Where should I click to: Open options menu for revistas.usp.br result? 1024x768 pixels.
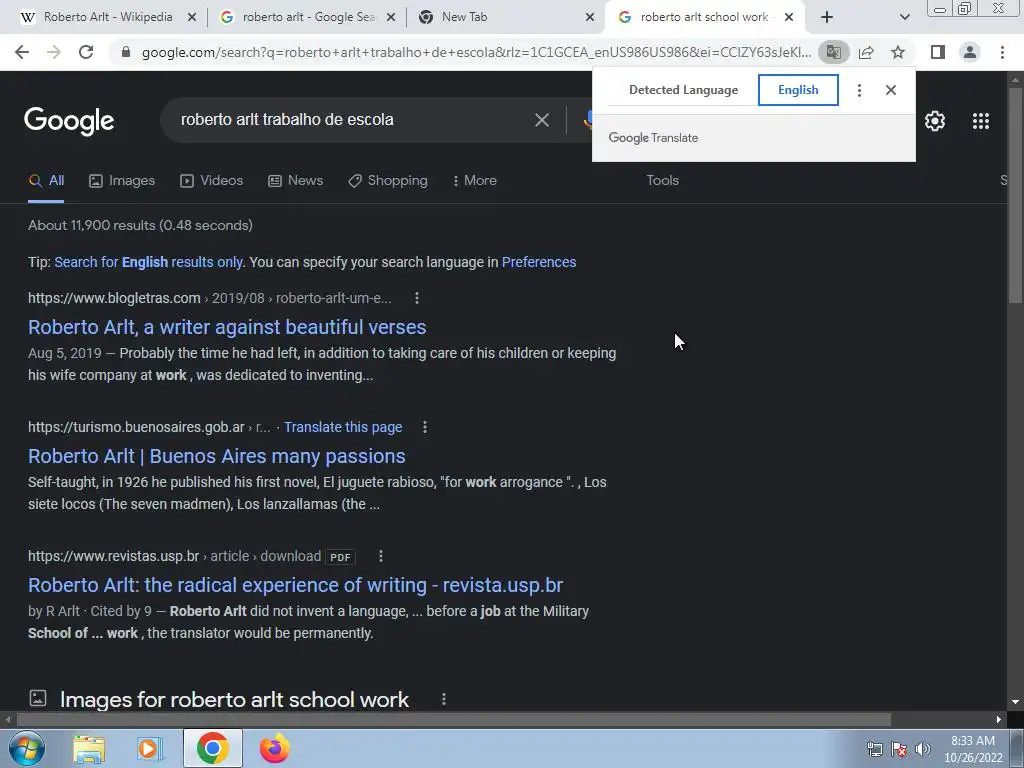(x=381, y=556)
